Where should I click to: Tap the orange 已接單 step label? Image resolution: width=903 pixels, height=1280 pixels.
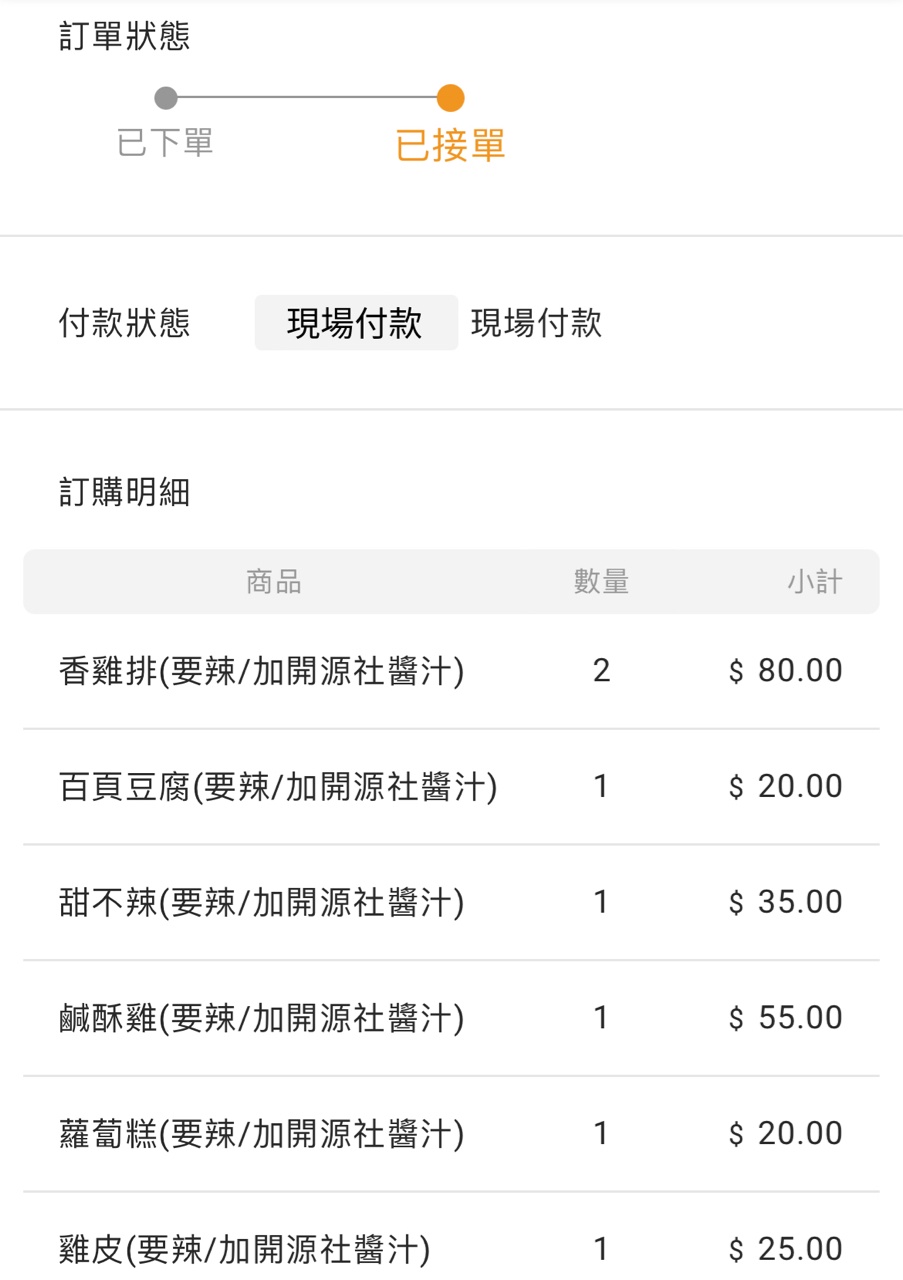point(450,146)
